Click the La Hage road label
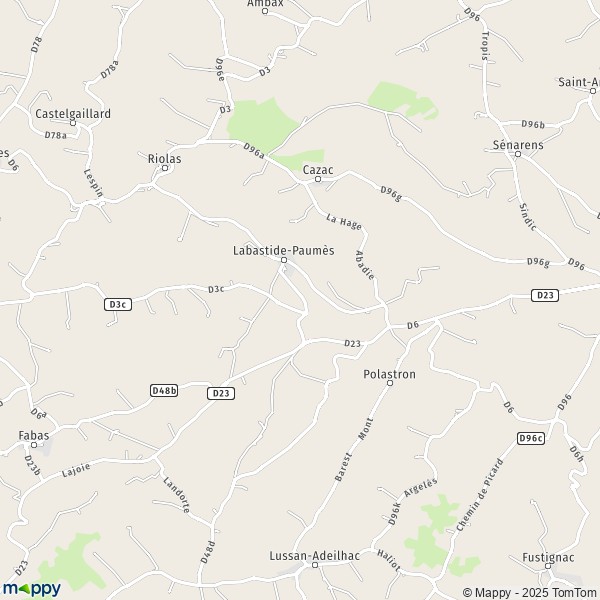Screen dimensions: 600x600 pyautogui.click(x=344, y=222)
